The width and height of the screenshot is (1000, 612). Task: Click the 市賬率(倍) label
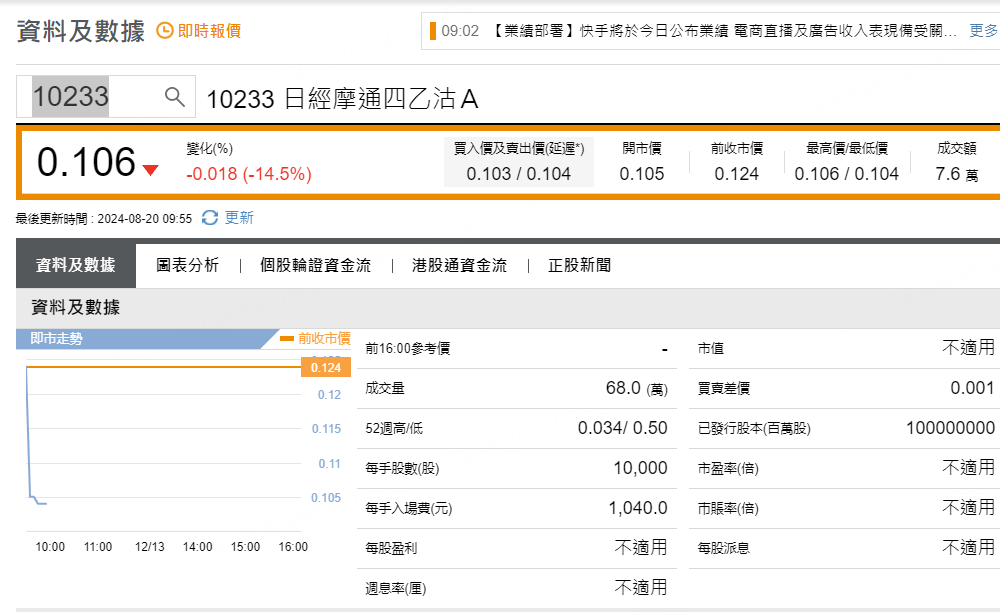pyautogui.click(x=728, y=509)
